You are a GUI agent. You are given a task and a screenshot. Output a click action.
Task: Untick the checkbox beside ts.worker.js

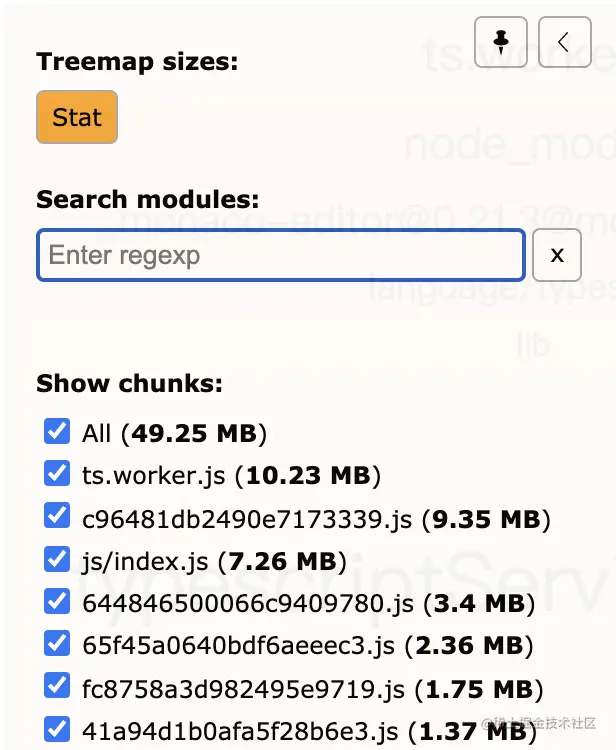pos(56,473)
